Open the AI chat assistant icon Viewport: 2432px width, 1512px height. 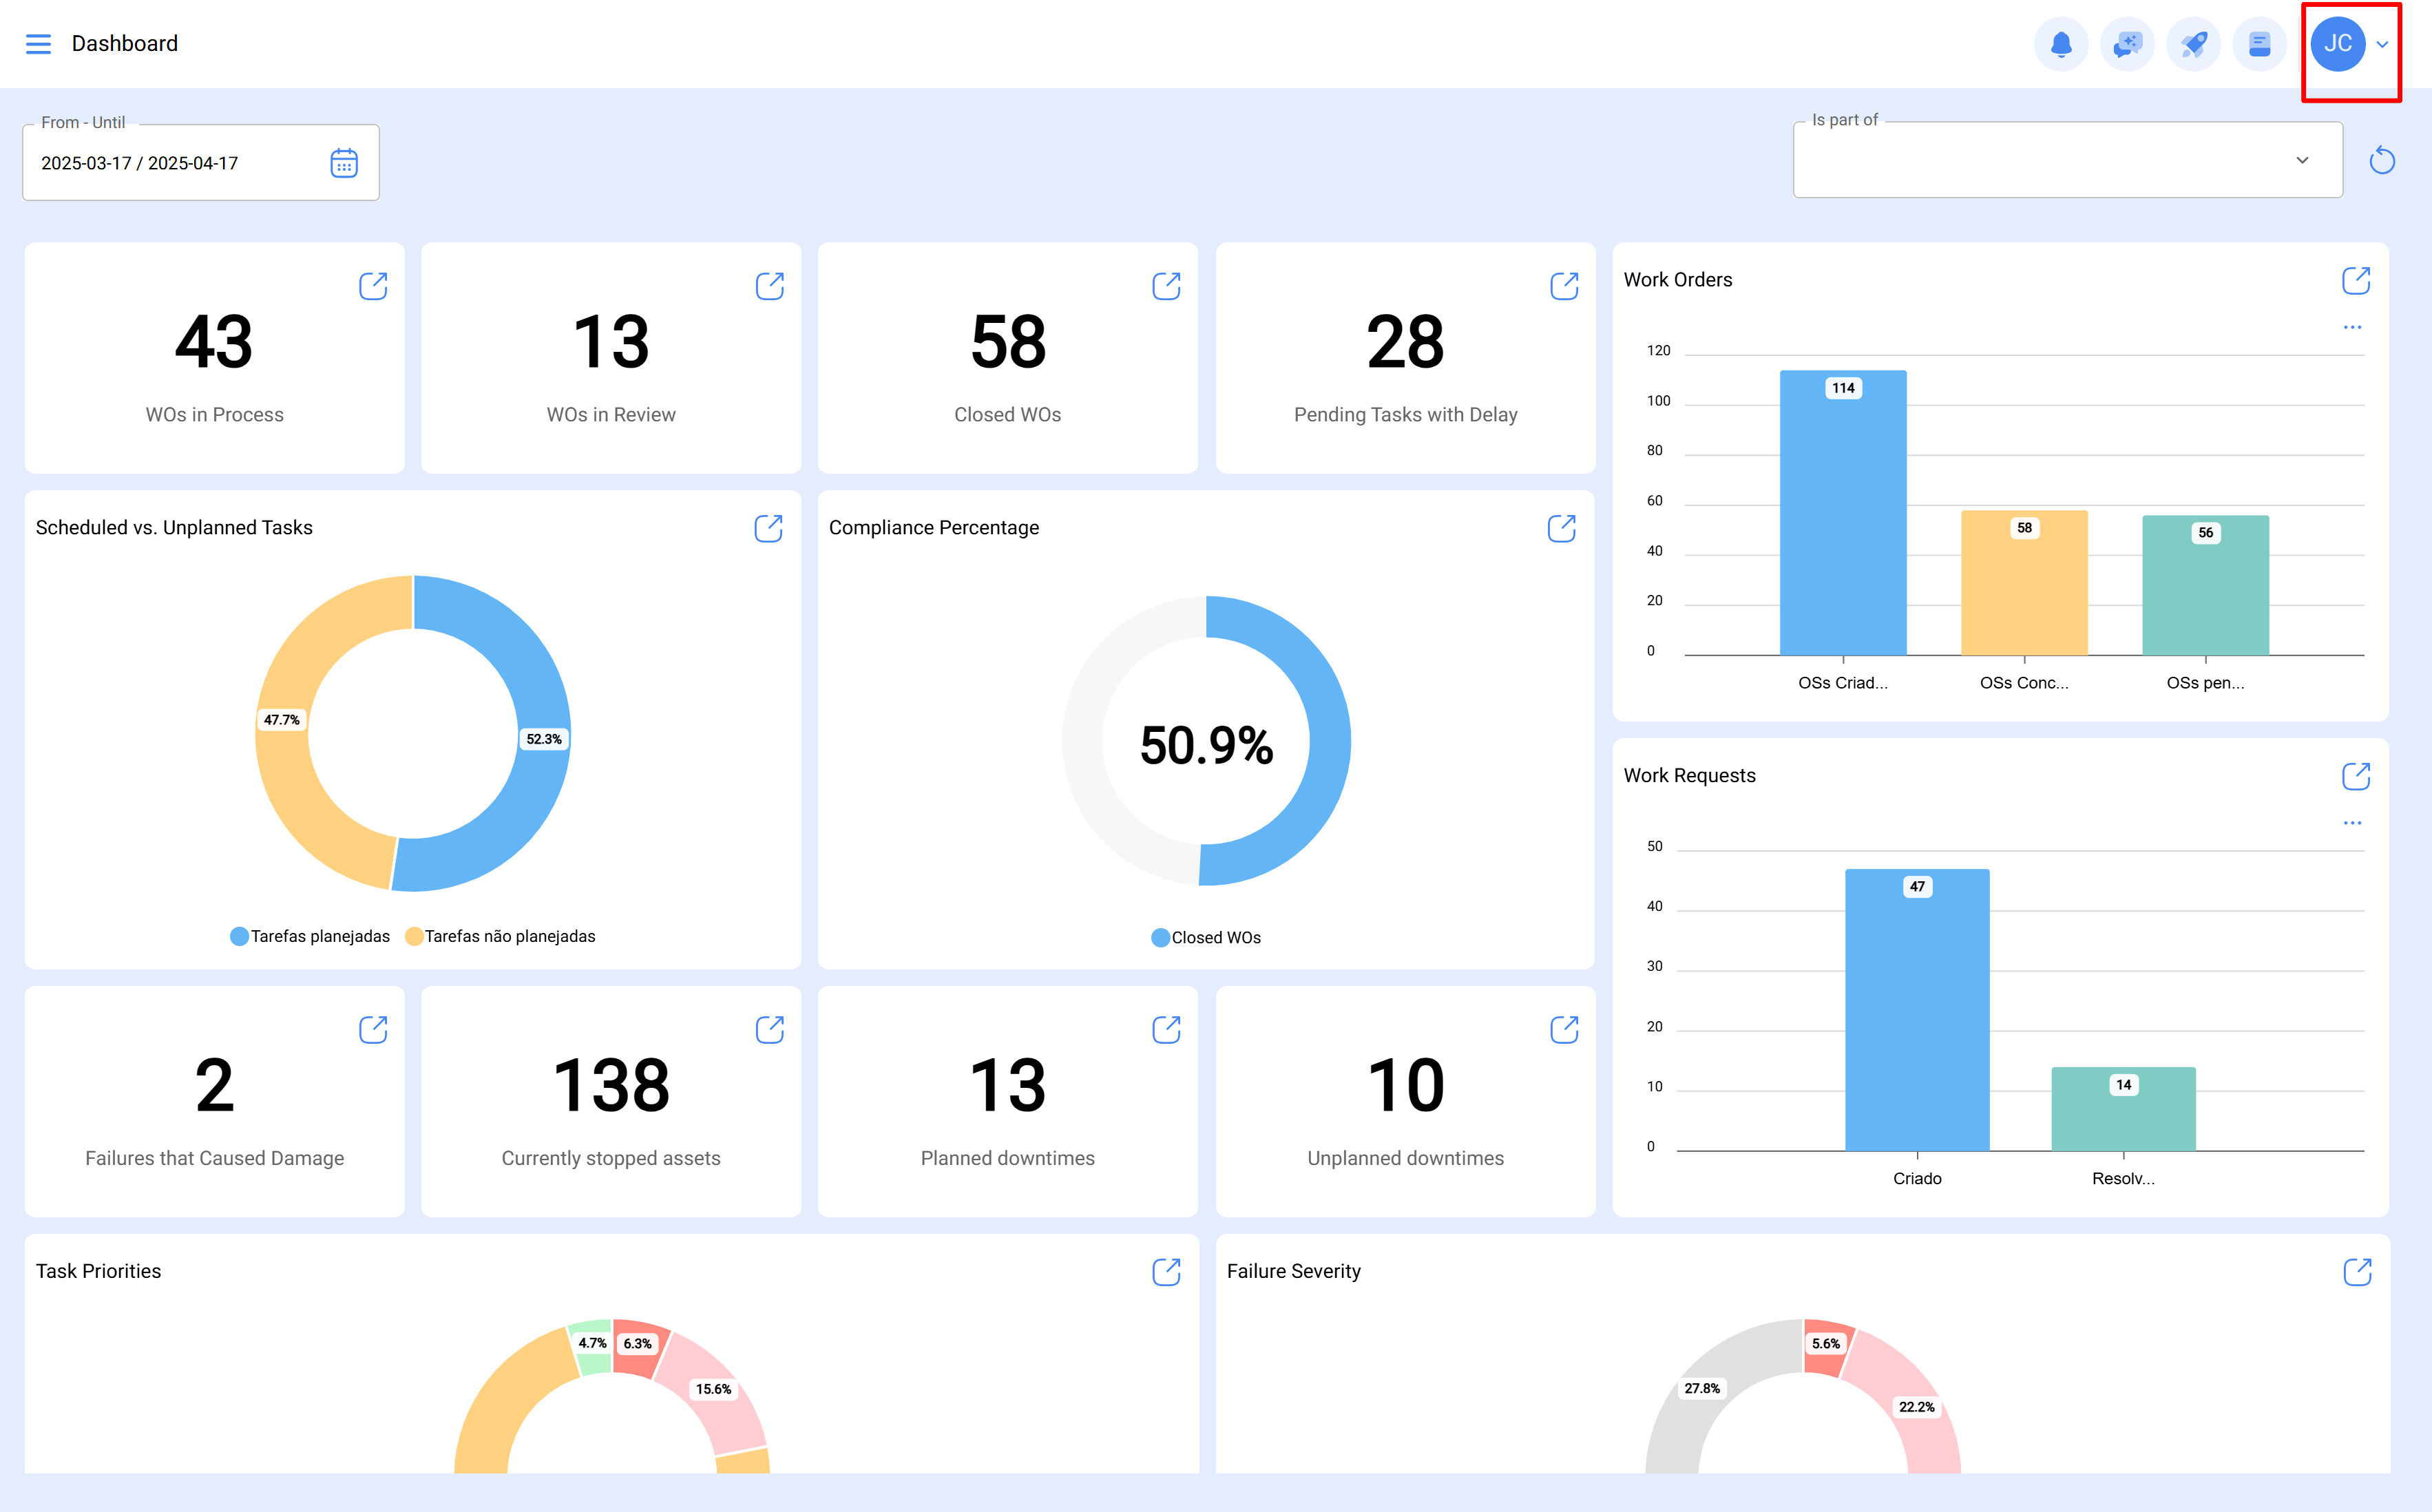(x=2127, y=44)
